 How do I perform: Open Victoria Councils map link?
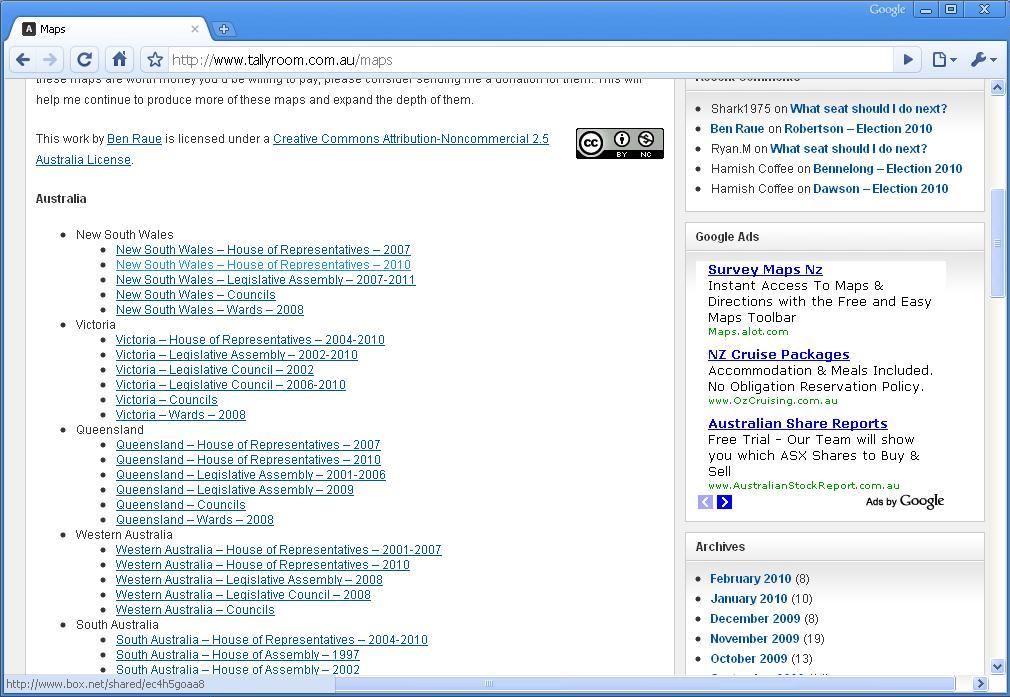tap(167, 399)
